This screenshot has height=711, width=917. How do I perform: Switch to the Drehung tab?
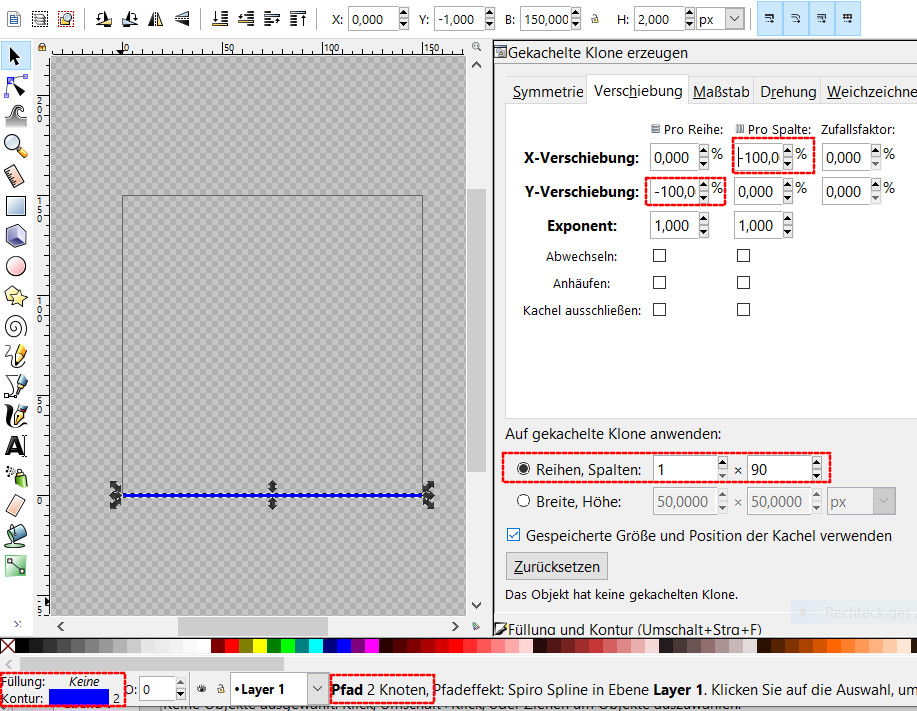[788, 92]
